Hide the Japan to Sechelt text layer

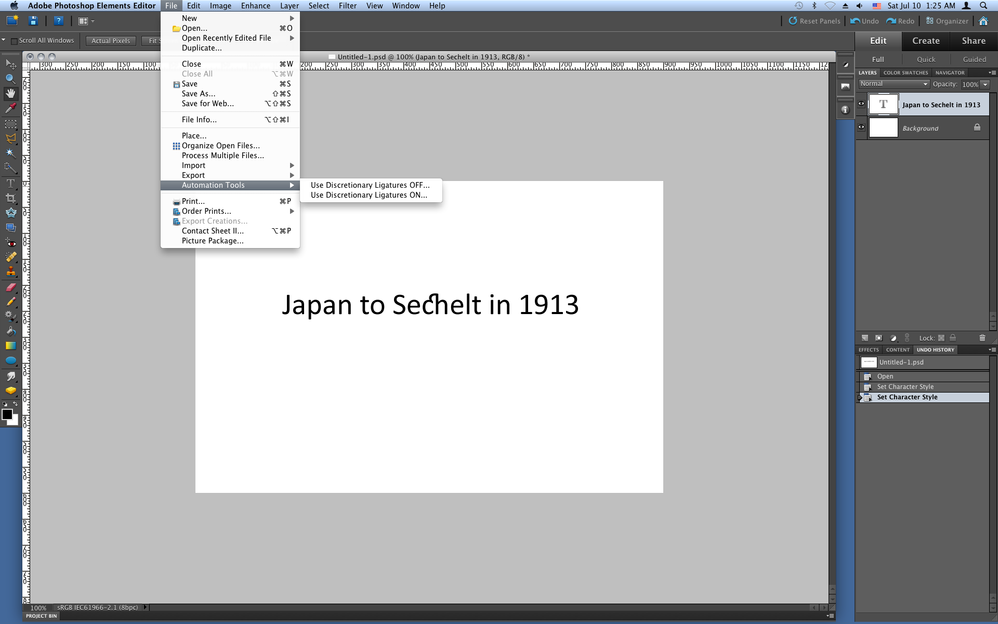(861, 104)
